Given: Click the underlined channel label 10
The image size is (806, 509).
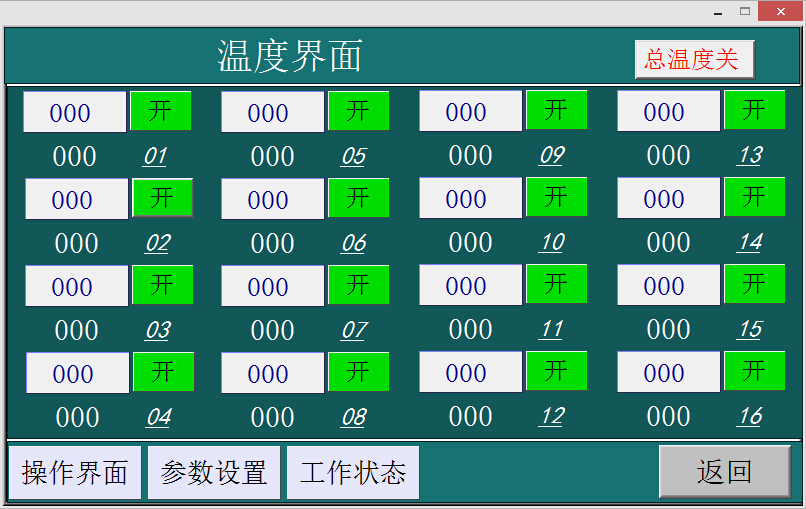Looking at the screenshot, I should (x=551, y=242).
